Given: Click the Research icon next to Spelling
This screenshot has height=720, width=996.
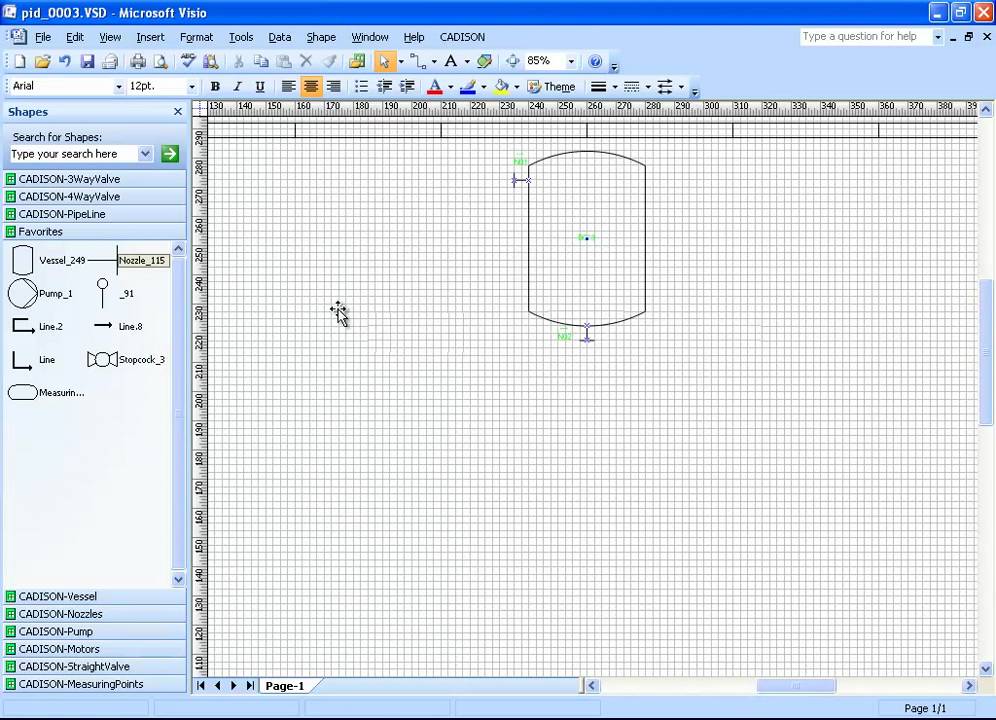Looking at the screenshot, I should point(211,62).
